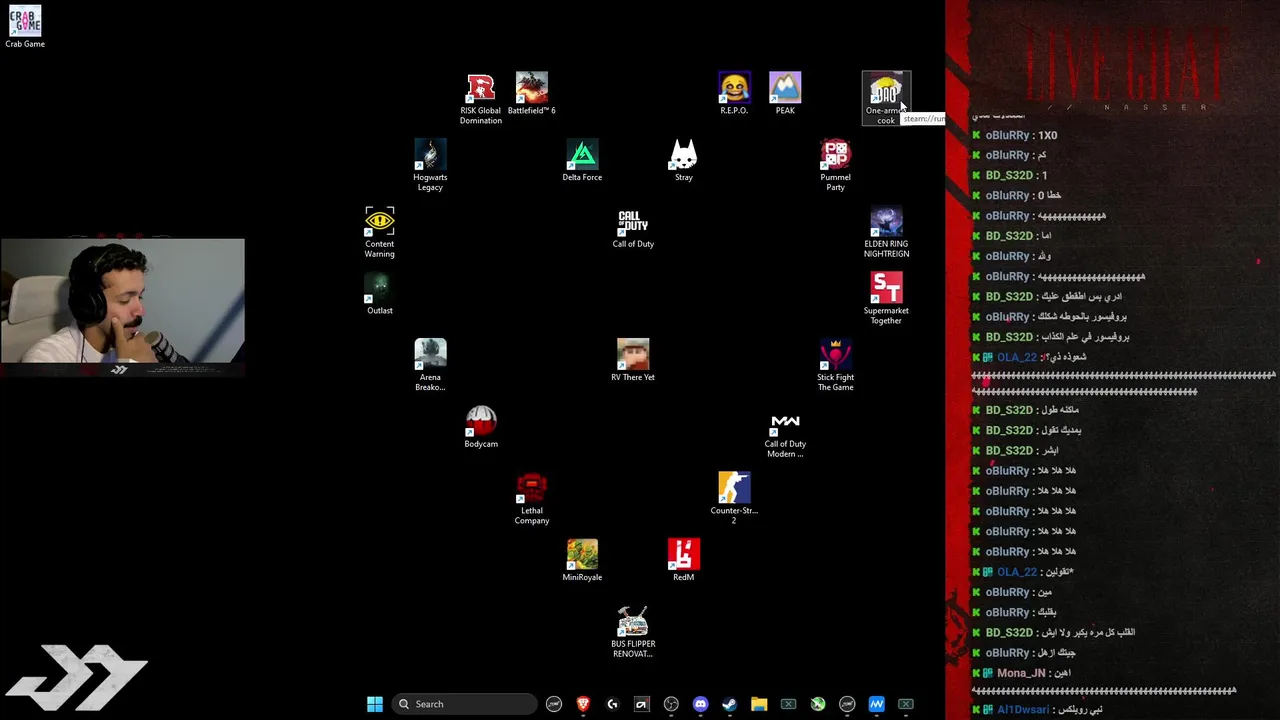The width and height of the screenshot is (1280, 720).
Task: Select the Content Warning icon
Action: (x=380, y=232)
